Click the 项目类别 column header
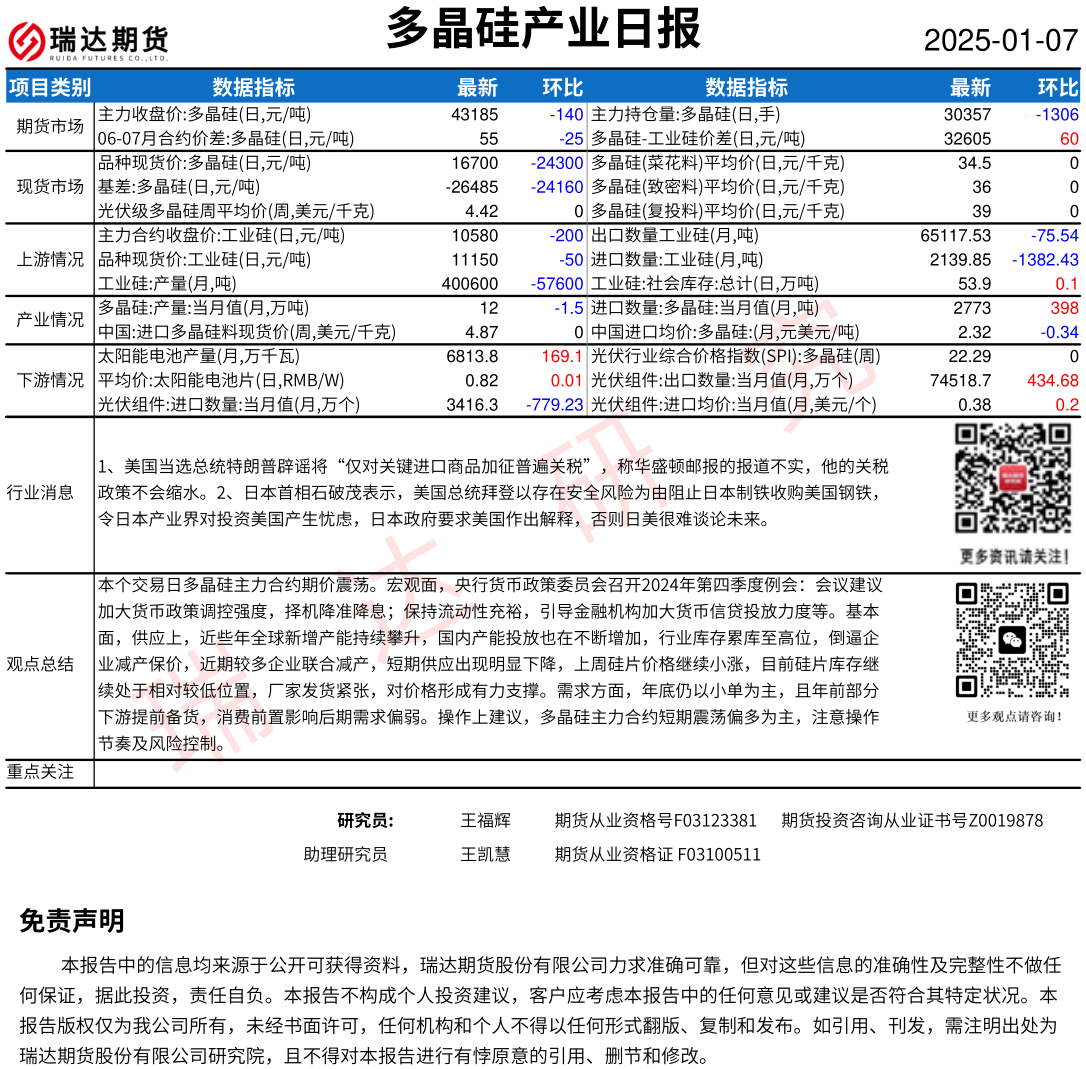Viewport: 1086px width, 1069px height. point(50,87)
